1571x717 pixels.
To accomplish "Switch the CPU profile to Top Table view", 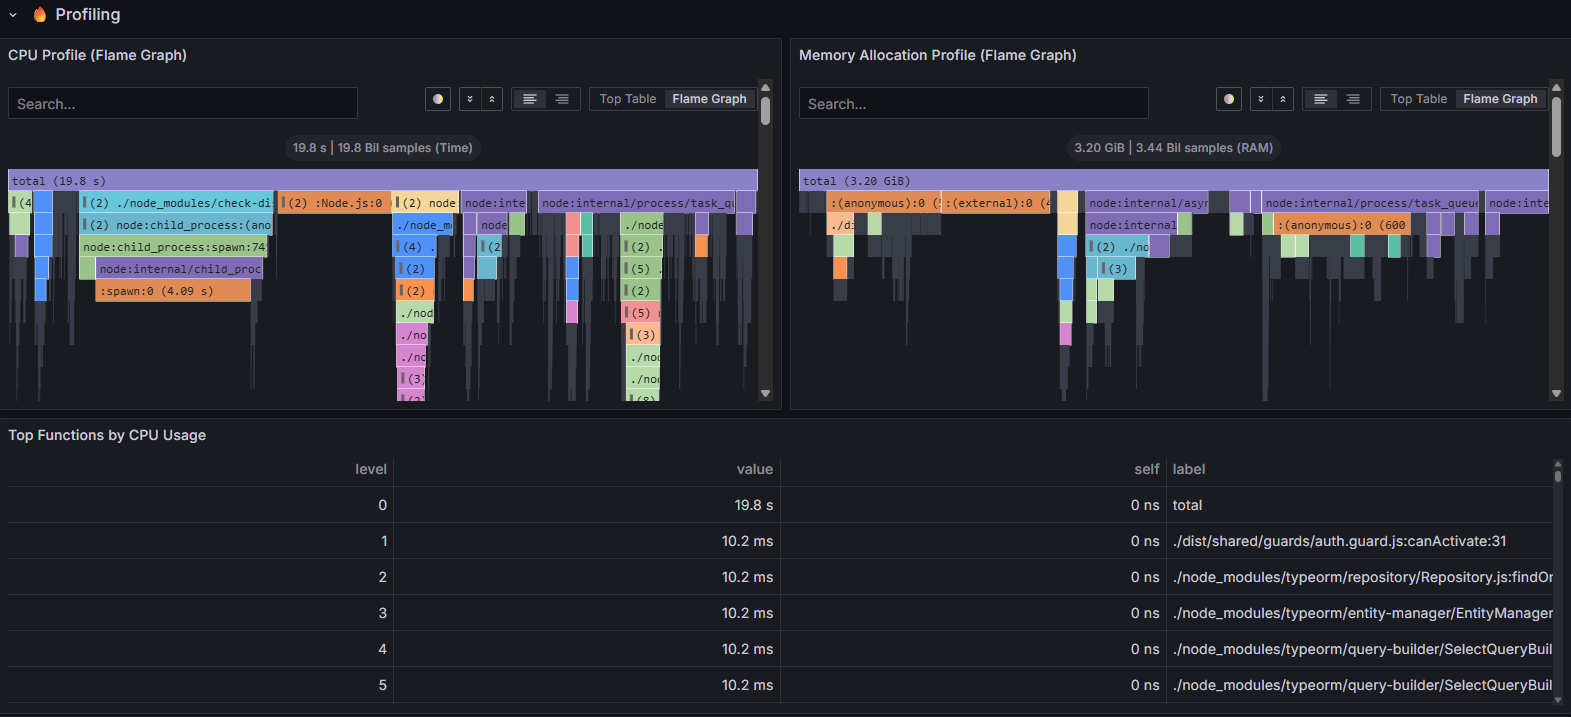I will [x=628, y=99].
